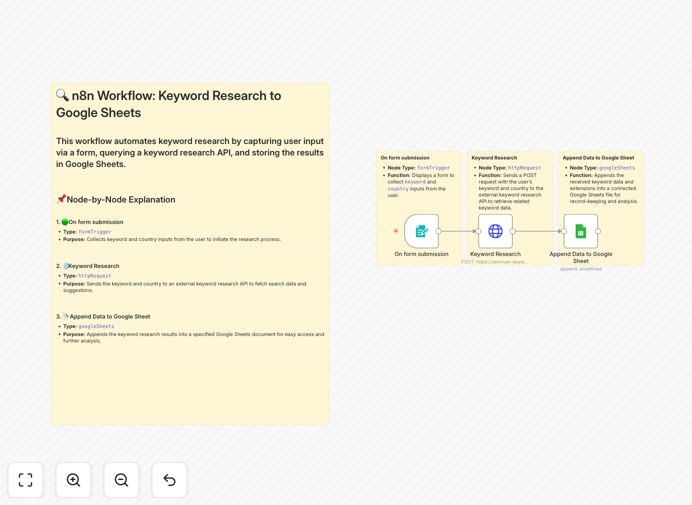Screen dimensions: 692x505
Task: Click the '3. Append Data to Google Sheet' list heading
Action: [103, 317]
